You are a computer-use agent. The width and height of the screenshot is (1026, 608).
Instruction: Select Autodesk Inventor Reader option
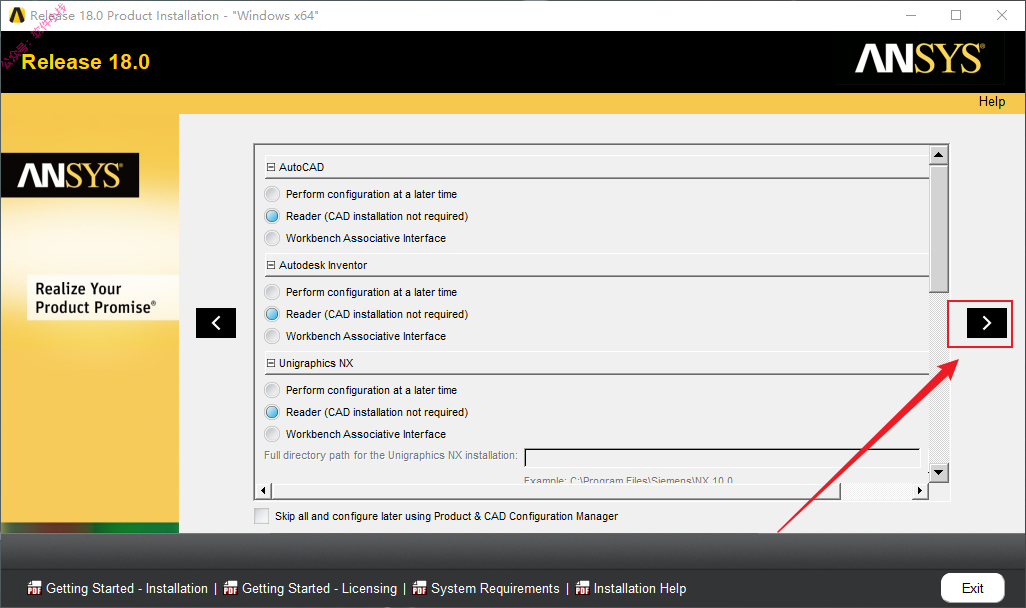[272, 314]
